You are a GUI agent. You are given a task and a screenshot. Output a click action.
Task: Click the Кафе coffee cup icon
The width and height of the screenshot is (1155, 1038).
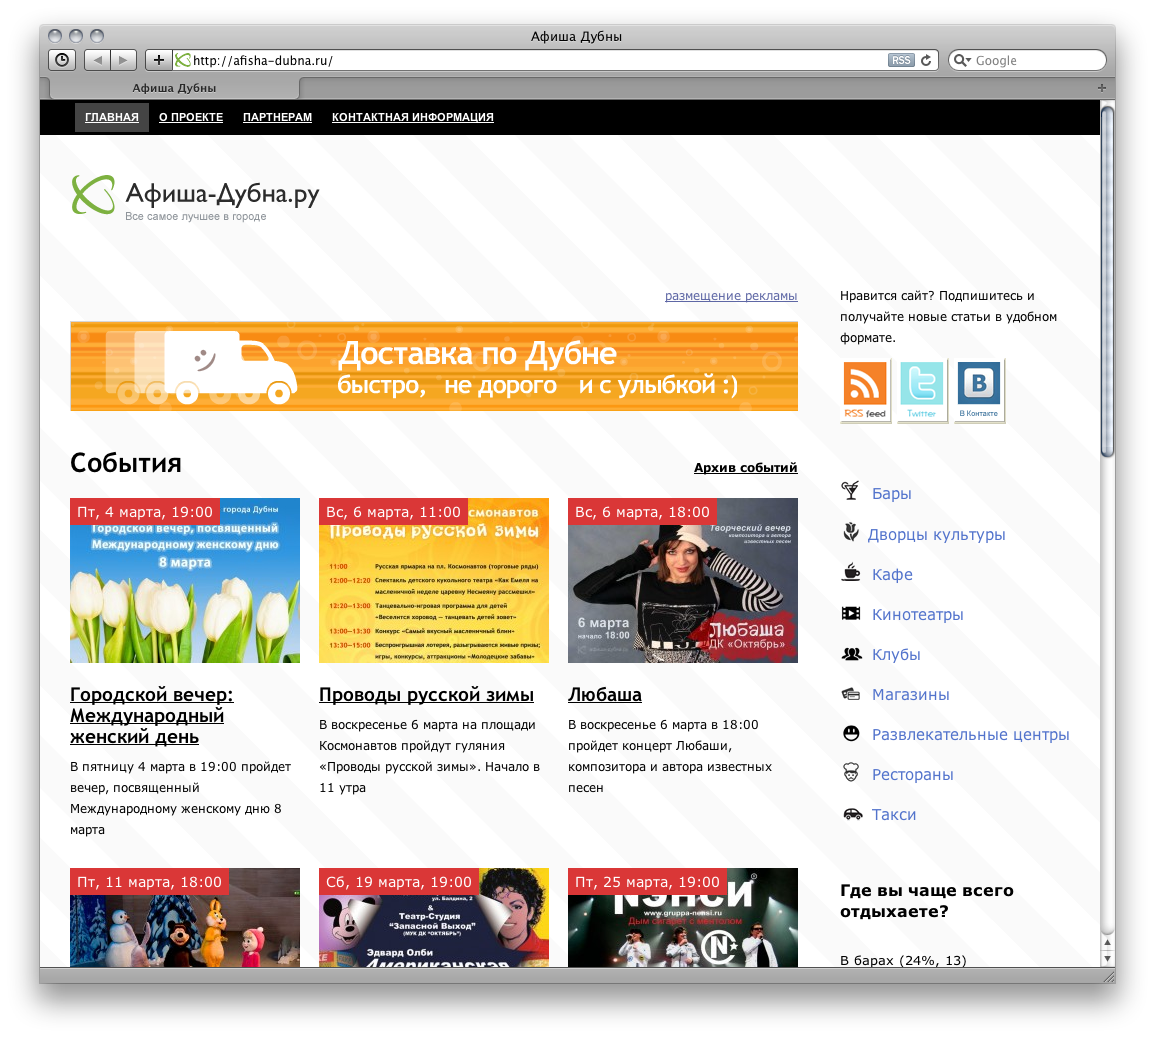[x=852, y=572]
